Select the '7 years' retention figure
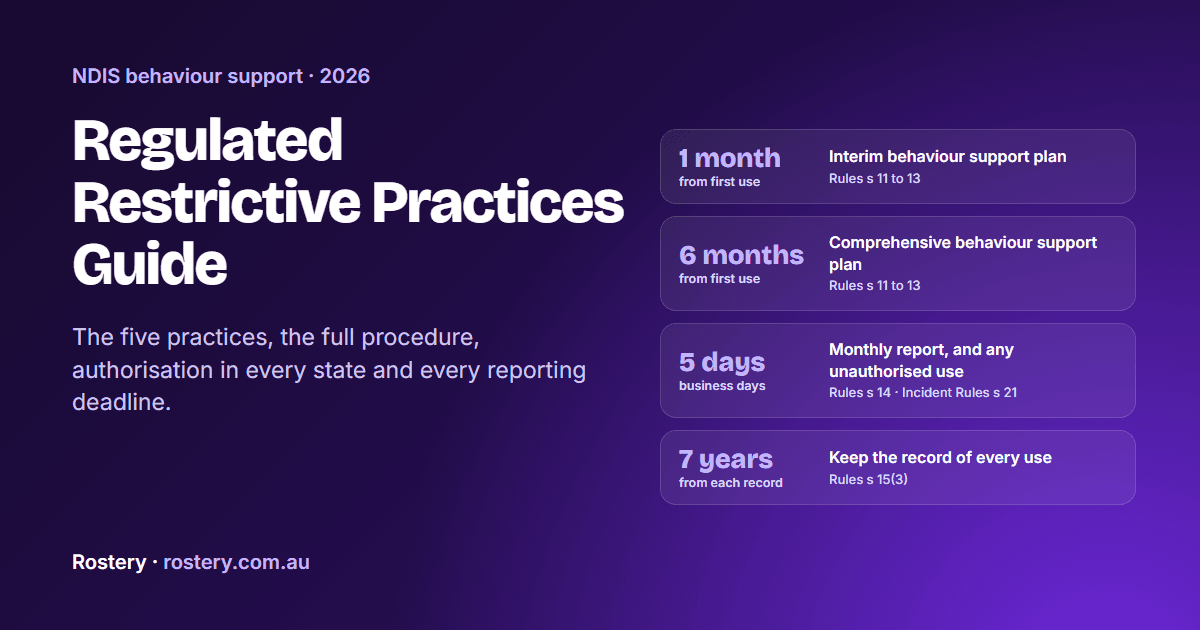1200x630 pixels. pyautogui.click(x=726, y=459)
